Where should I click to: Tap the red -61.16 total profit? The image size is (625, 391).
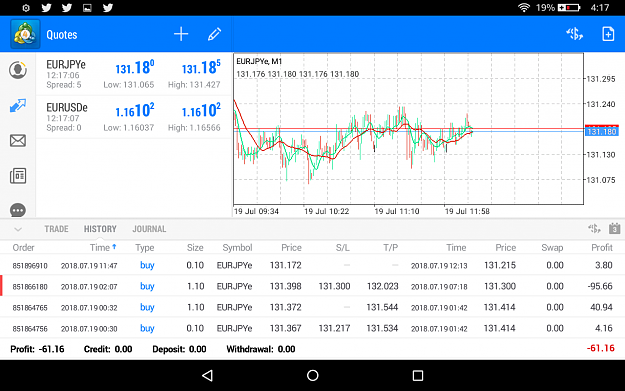(x=600, y=348)
